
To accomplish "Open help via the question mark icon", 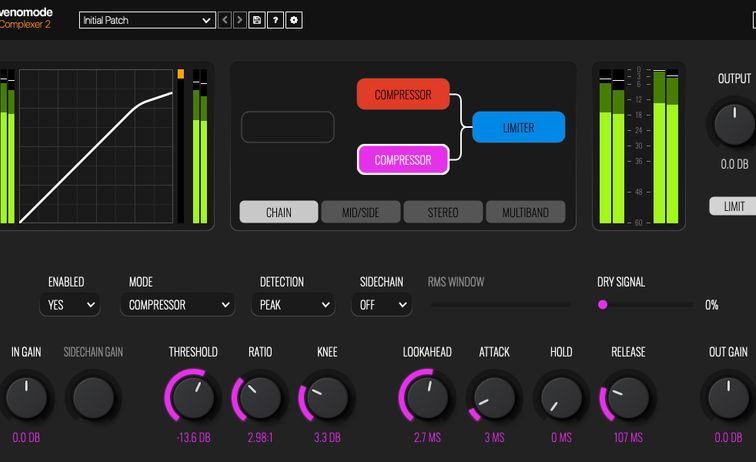I will point(275,20).
